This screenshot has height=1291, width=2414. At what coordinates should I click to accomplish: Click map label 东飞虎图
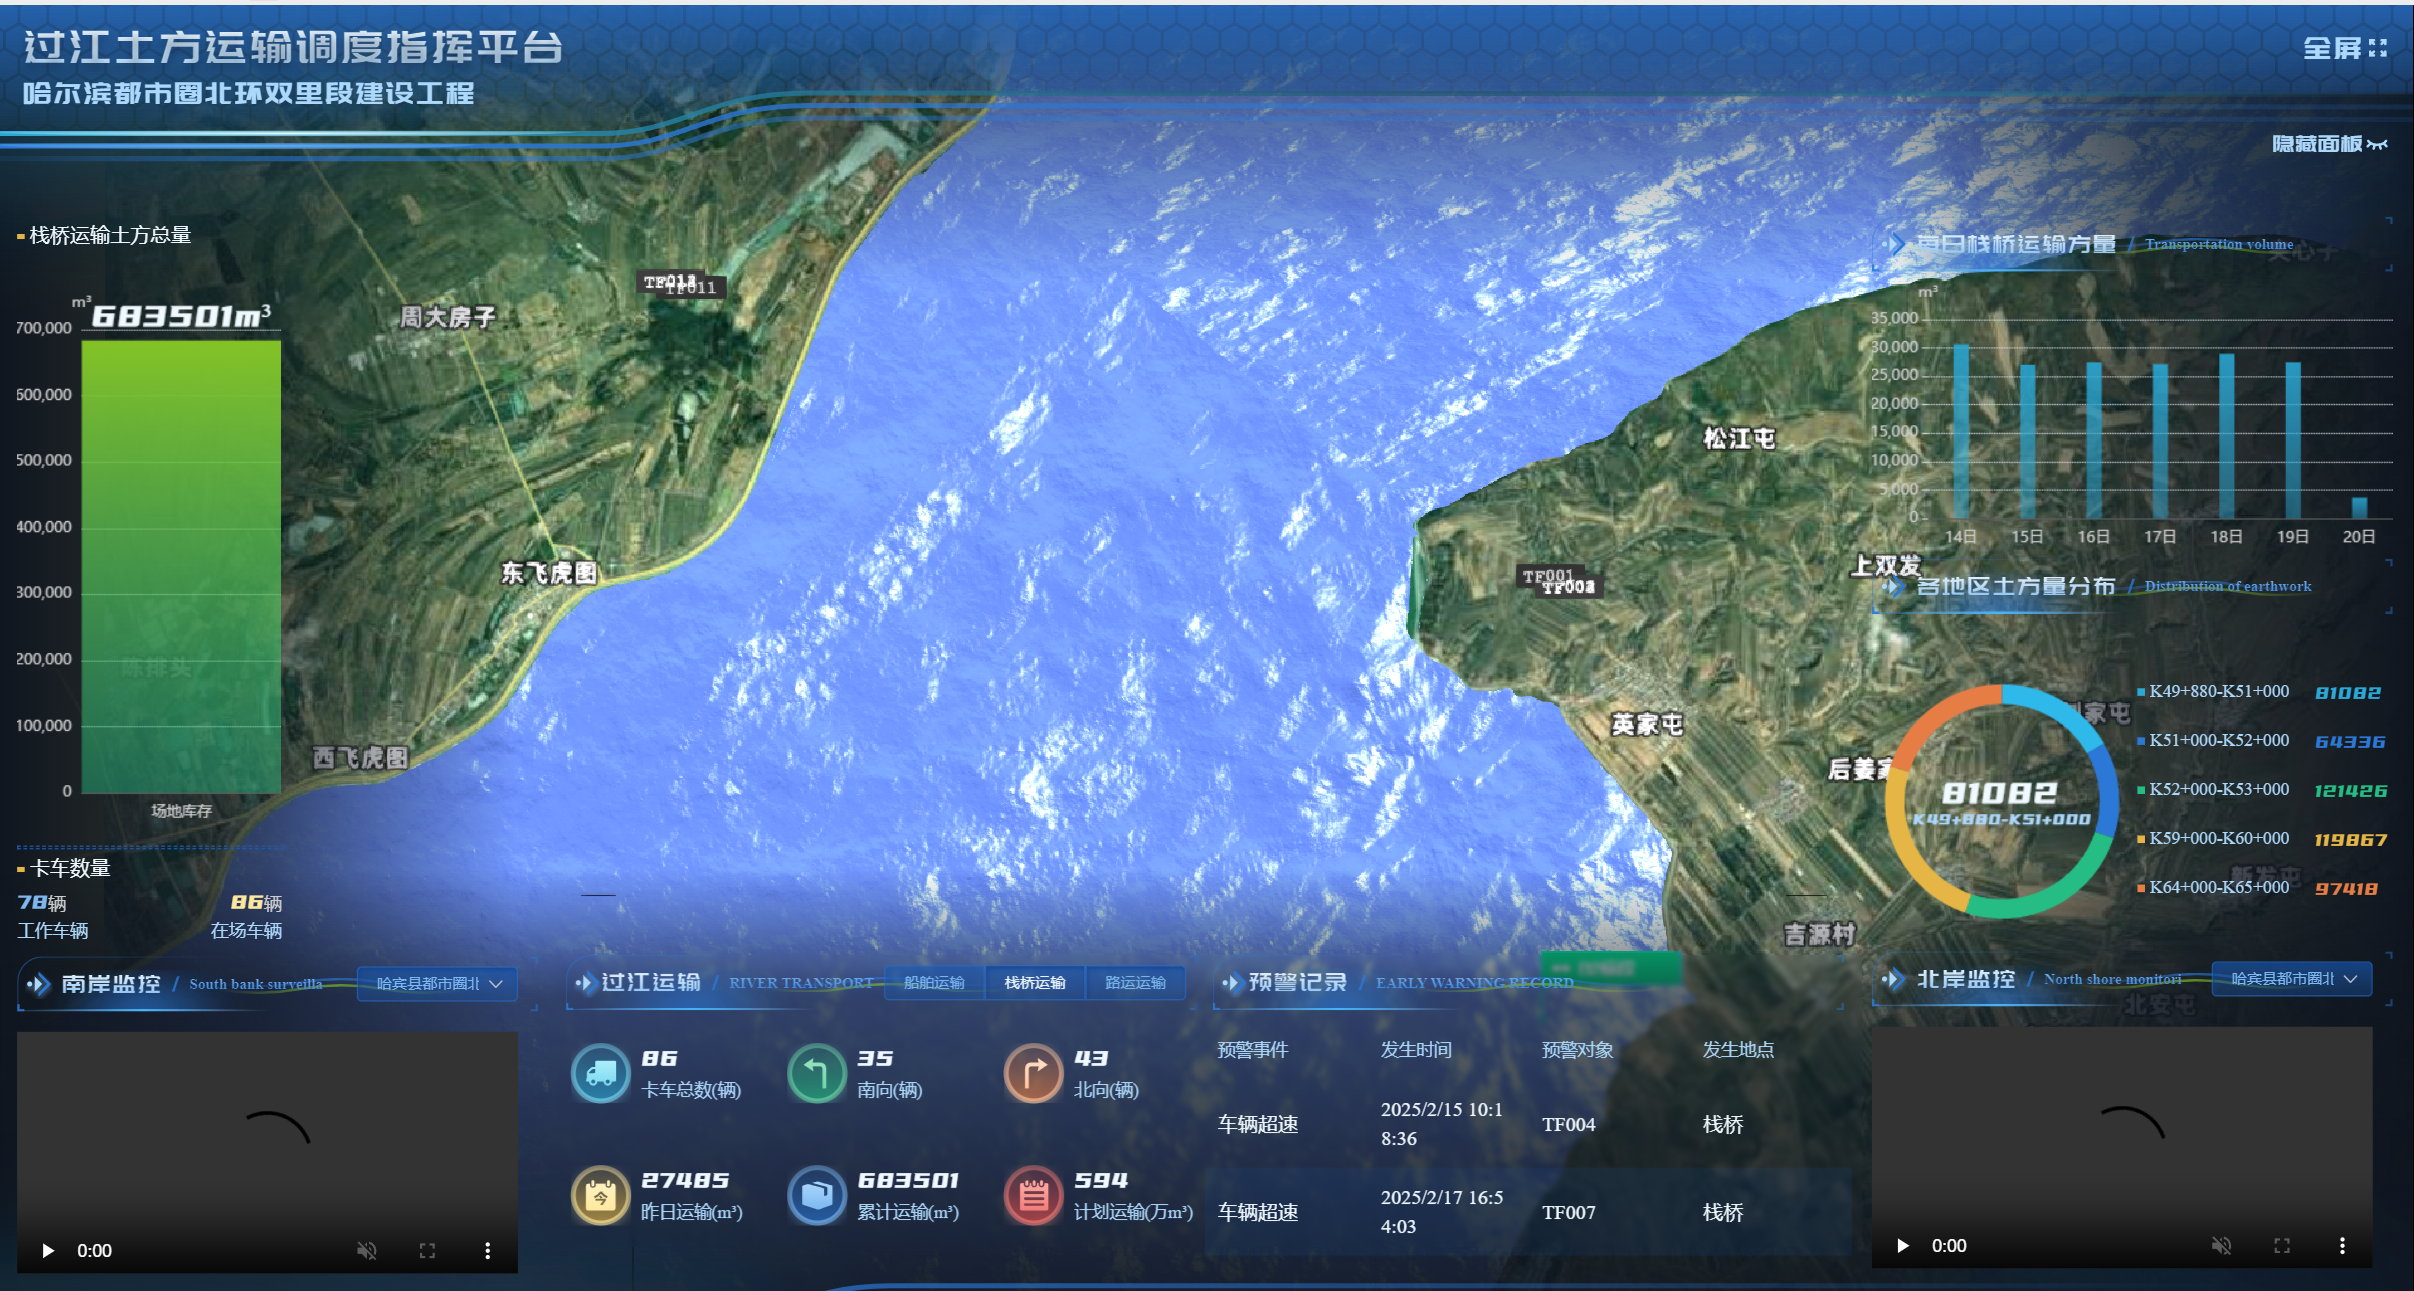click(549, 573)
